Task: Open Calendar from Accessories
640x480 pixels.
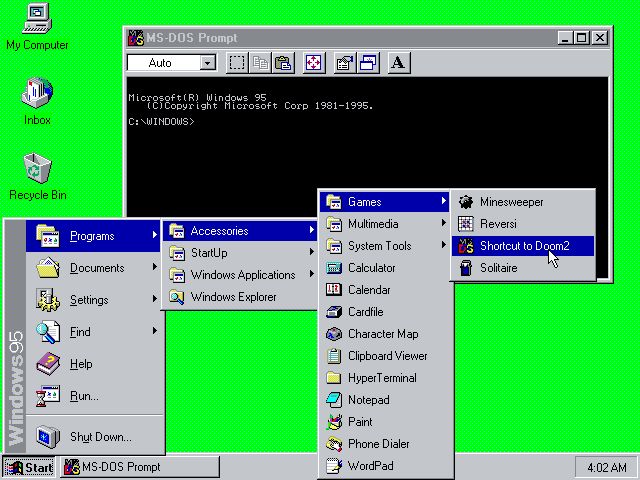Action: pyautogui.click(x=384, y=290)
